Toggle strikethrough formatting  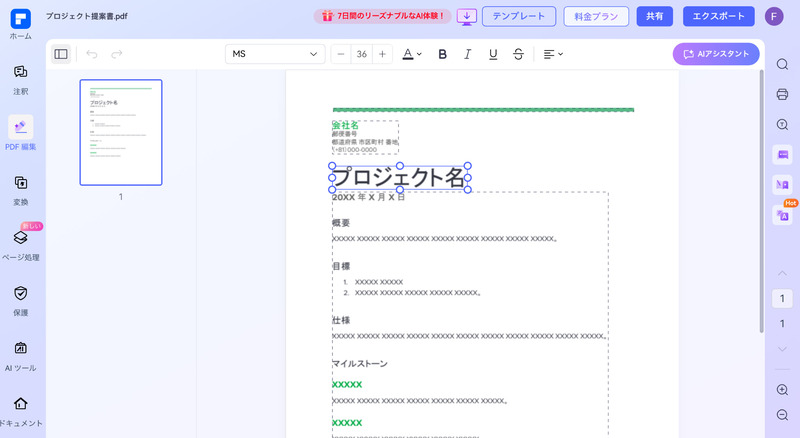click(x=518, y=54)
